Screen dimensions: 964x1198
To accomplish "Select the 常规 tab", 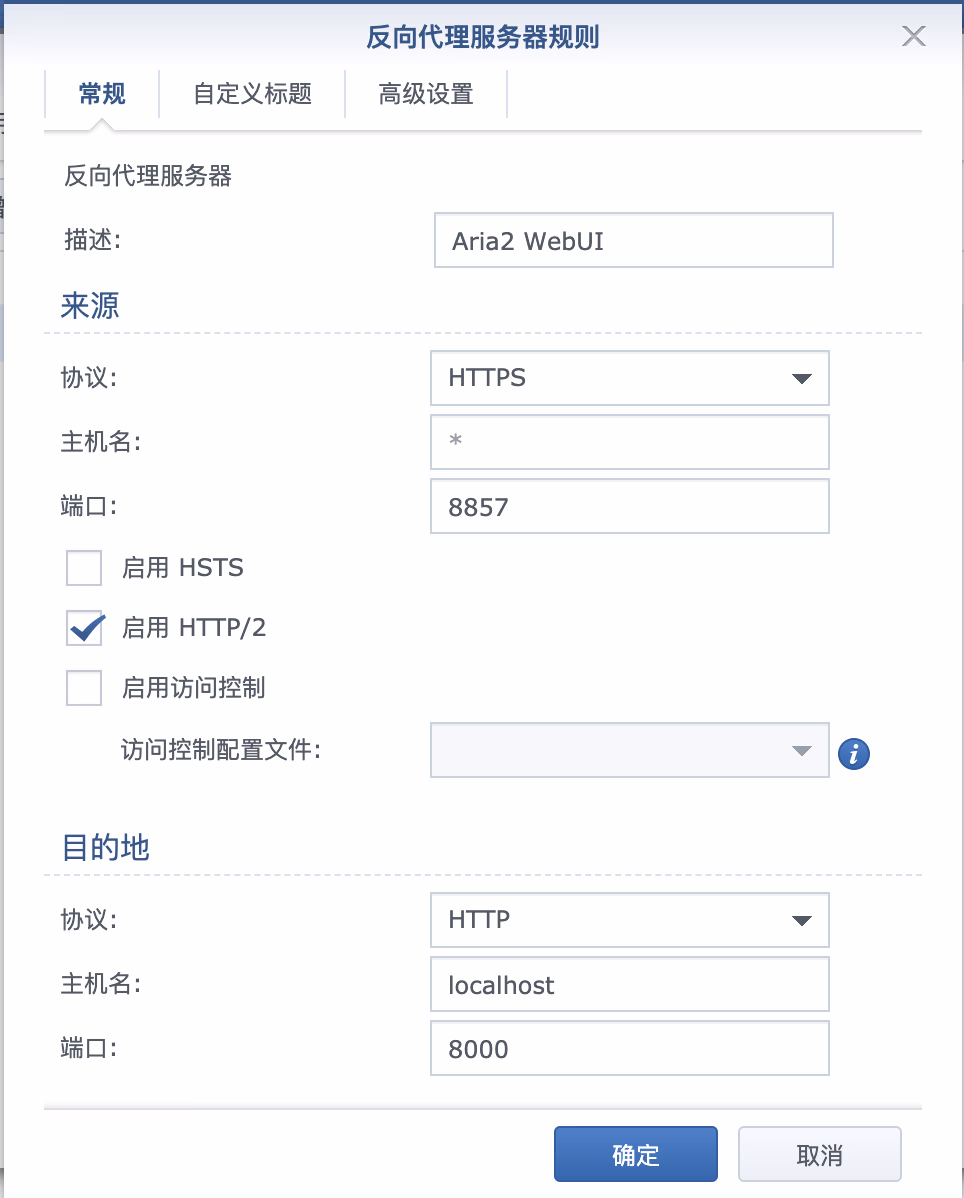I will tap(102, 94).
